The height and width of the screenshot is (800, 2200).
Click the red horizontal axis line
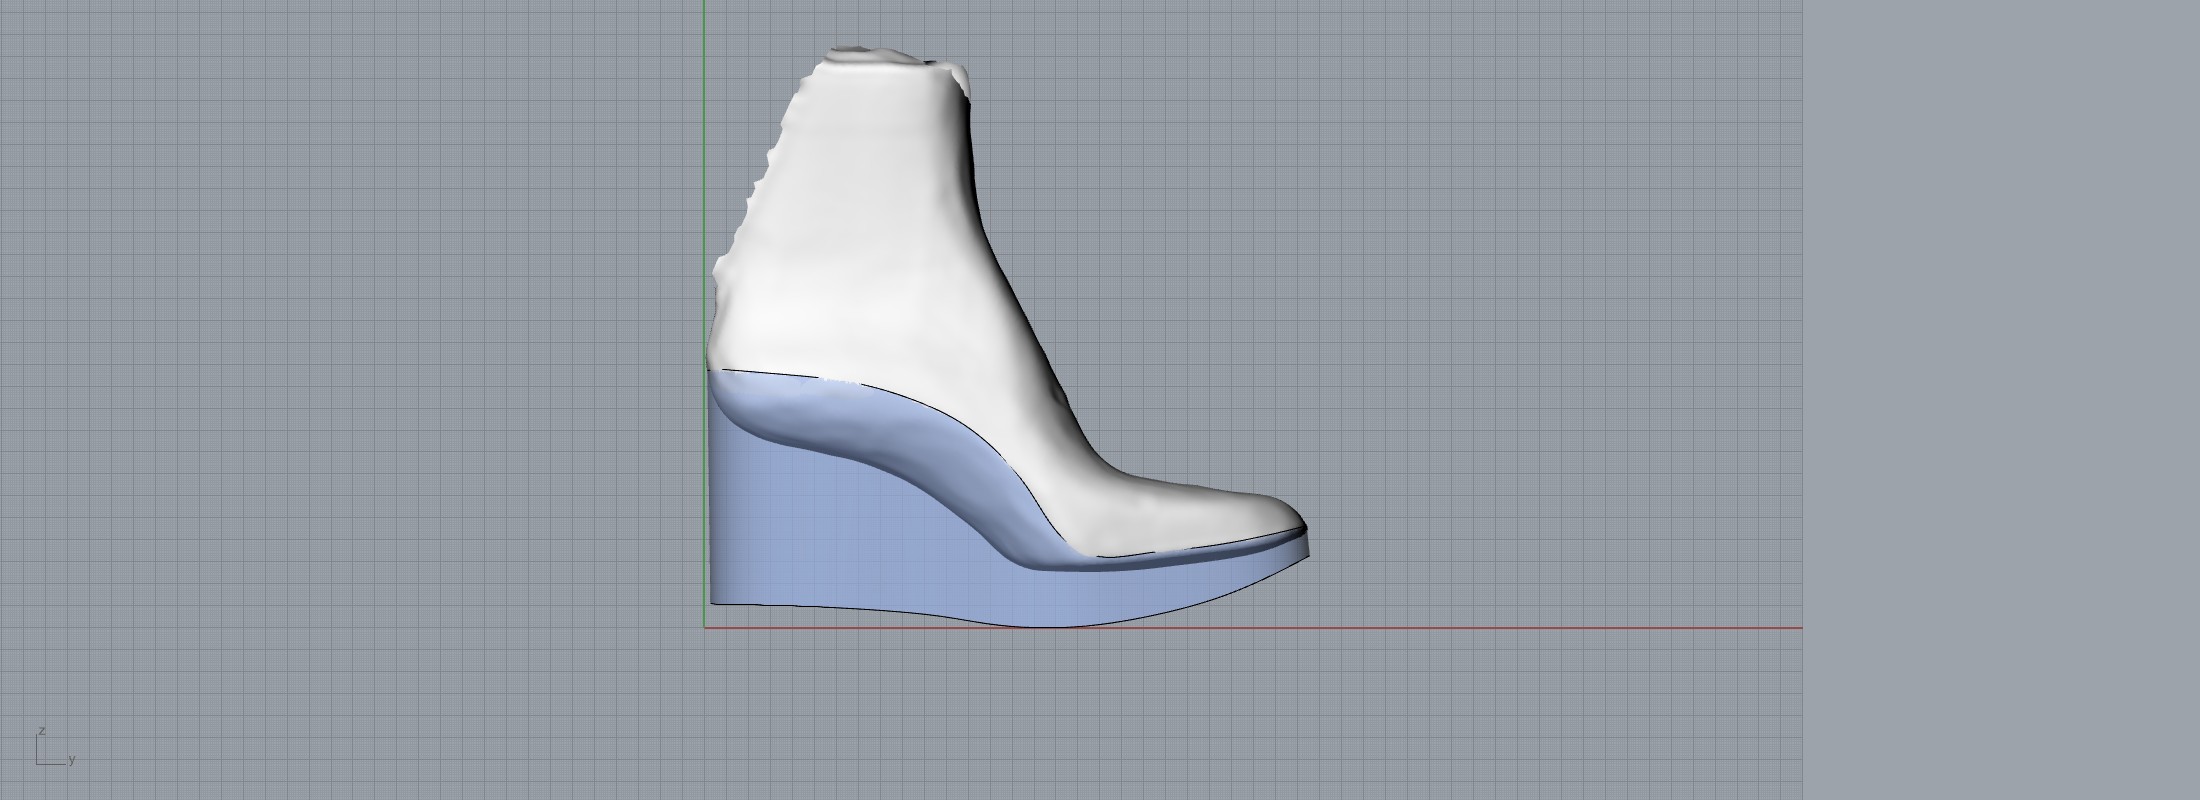coord(1500,628)
